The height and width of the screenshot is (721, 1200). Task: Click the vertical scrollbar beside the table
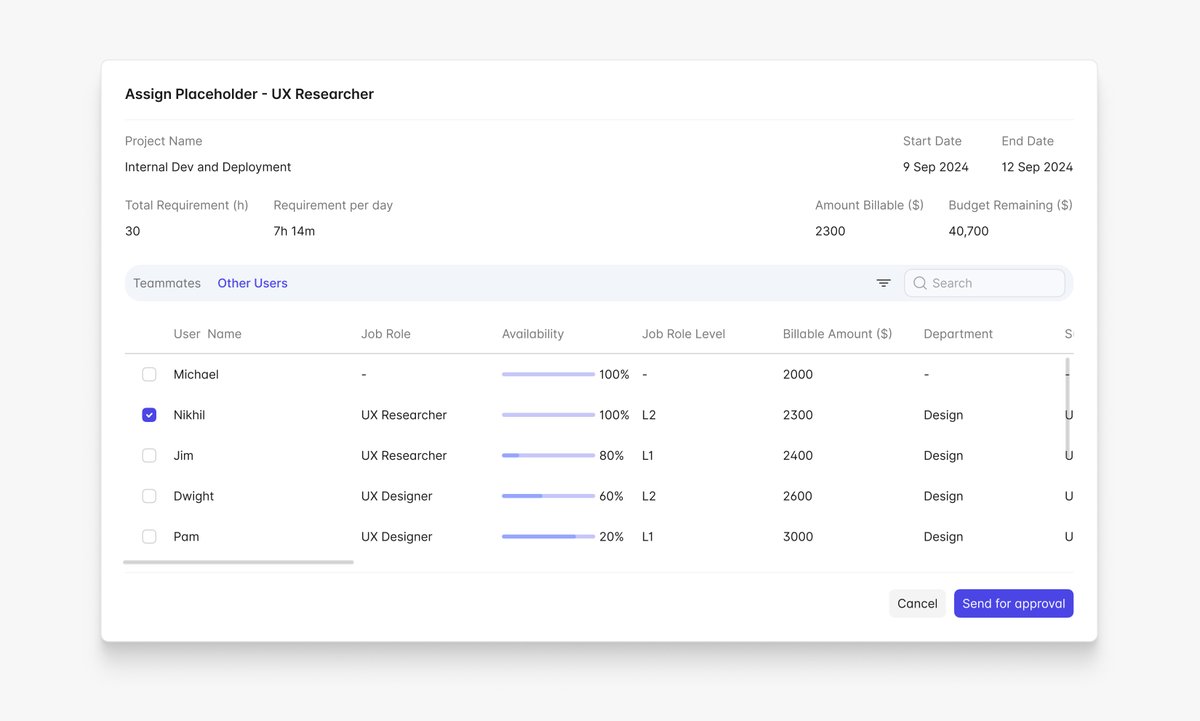click(1067, 406)
